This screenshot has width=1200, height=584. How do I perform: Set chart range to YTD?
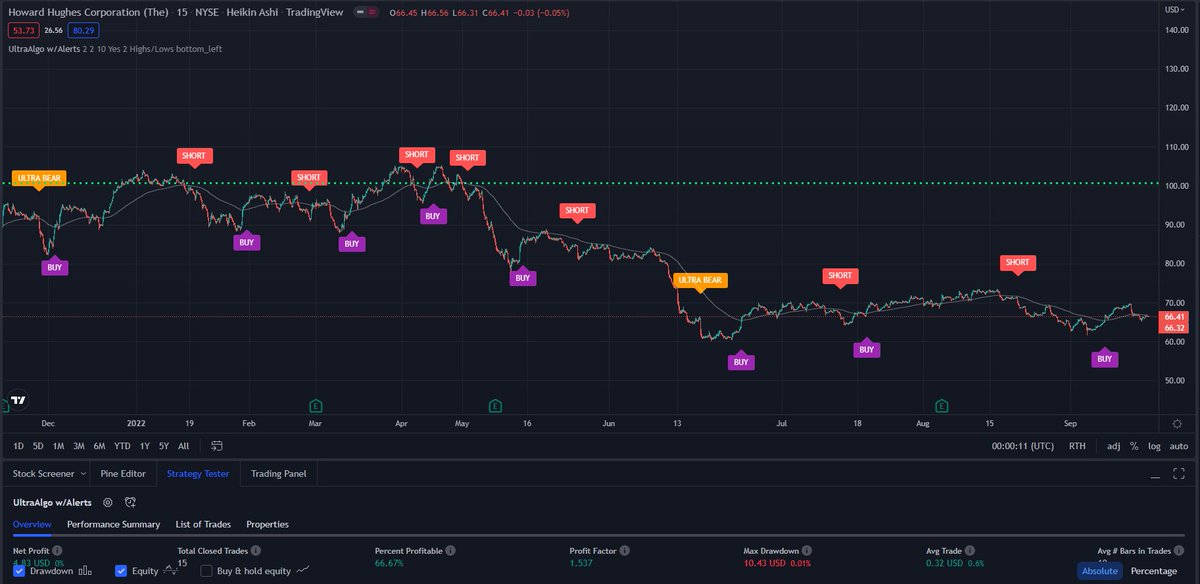pyautogui.click(x=122, y=446)
